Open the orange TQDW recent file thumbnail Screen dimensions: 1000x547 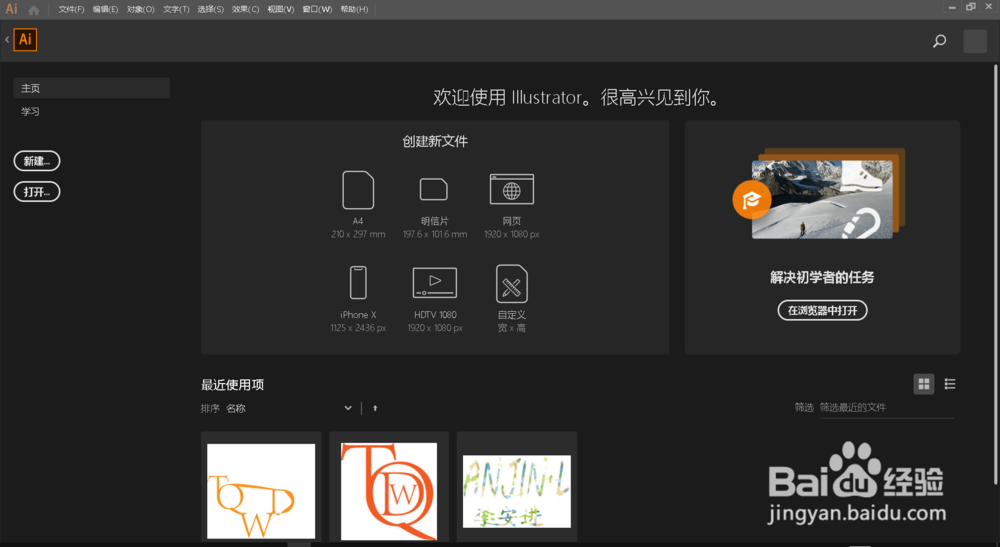pyautogui.click(x=261, y=491)
